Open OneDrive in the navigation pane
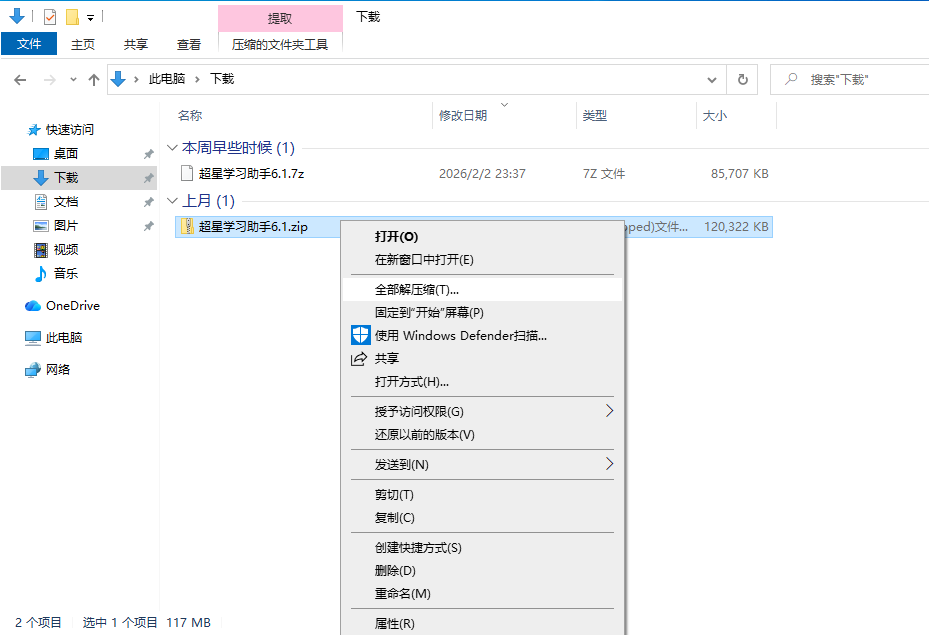The width and height of the screenshot is (929, 635). (x=72, y=306)
